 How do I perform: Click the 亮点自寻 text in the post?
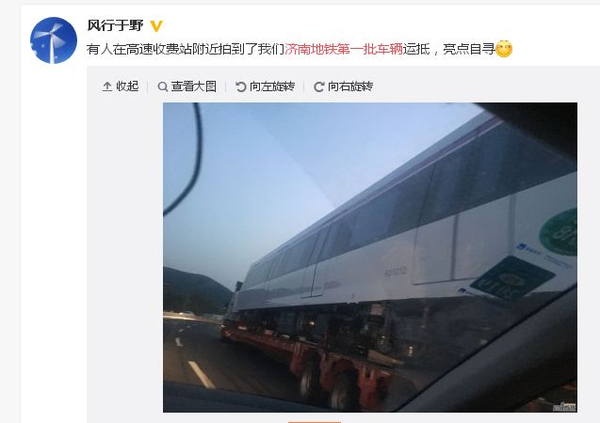[469, 49]
